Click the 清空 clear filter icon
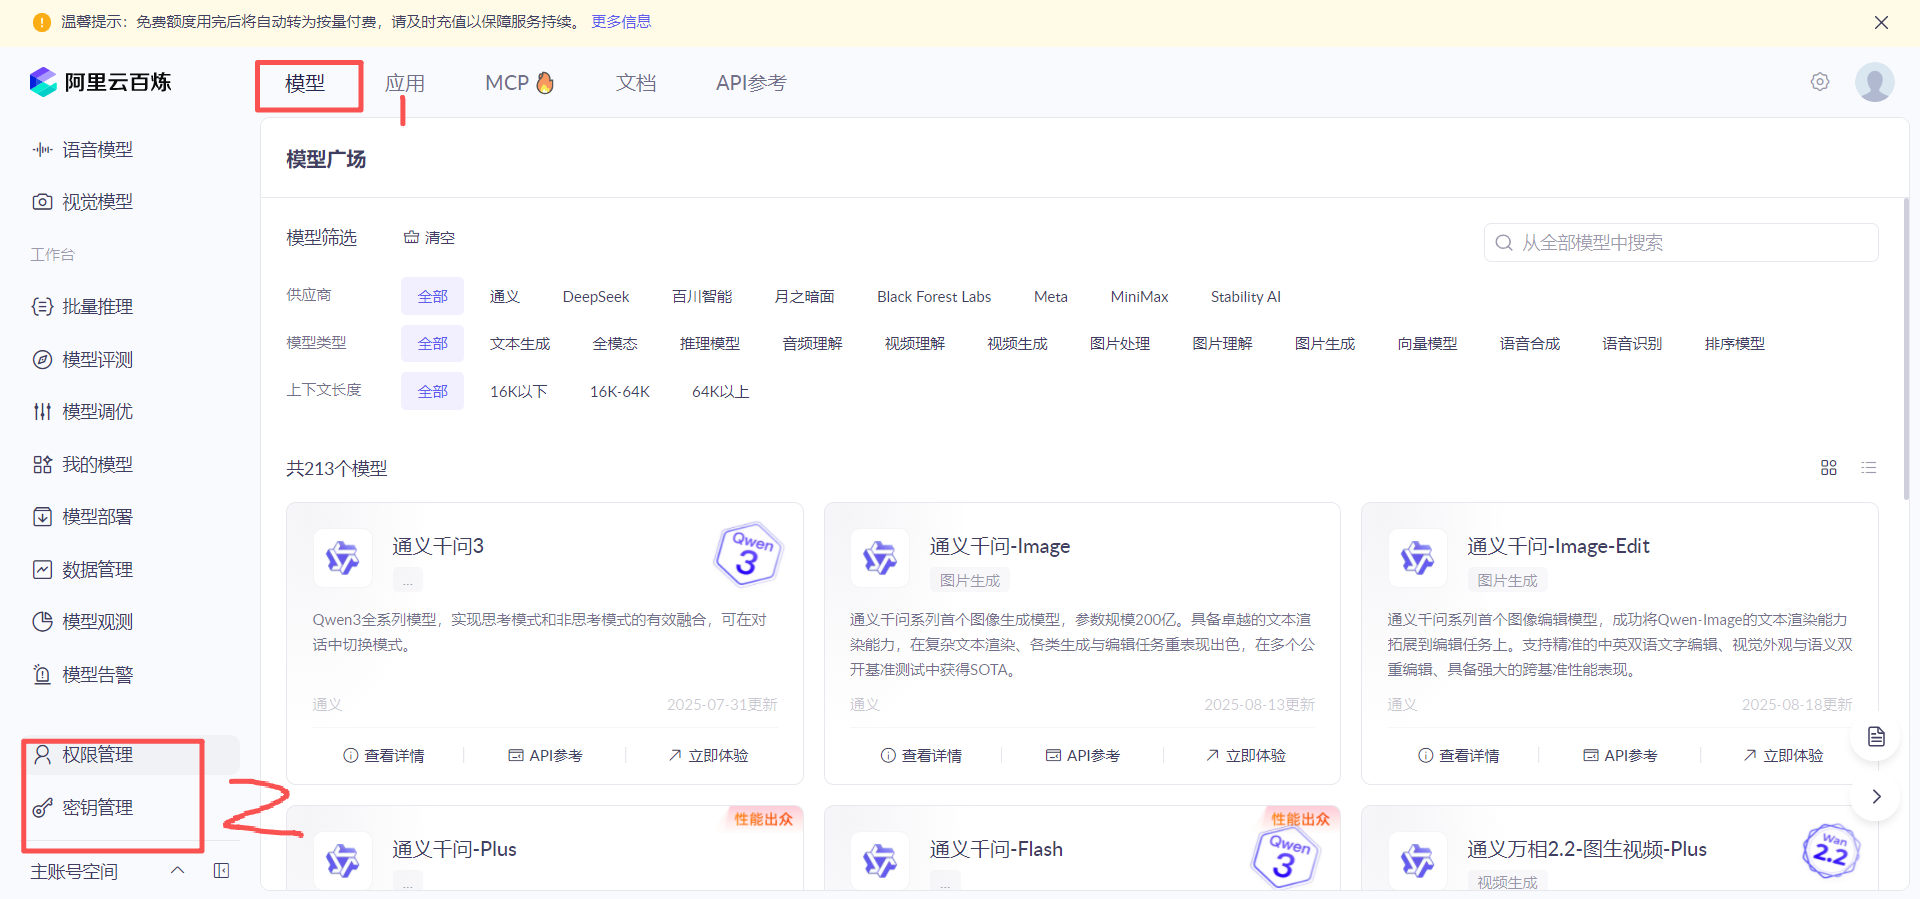The height and width of the screenshot is (899, 1920). [x=411, y=238]
